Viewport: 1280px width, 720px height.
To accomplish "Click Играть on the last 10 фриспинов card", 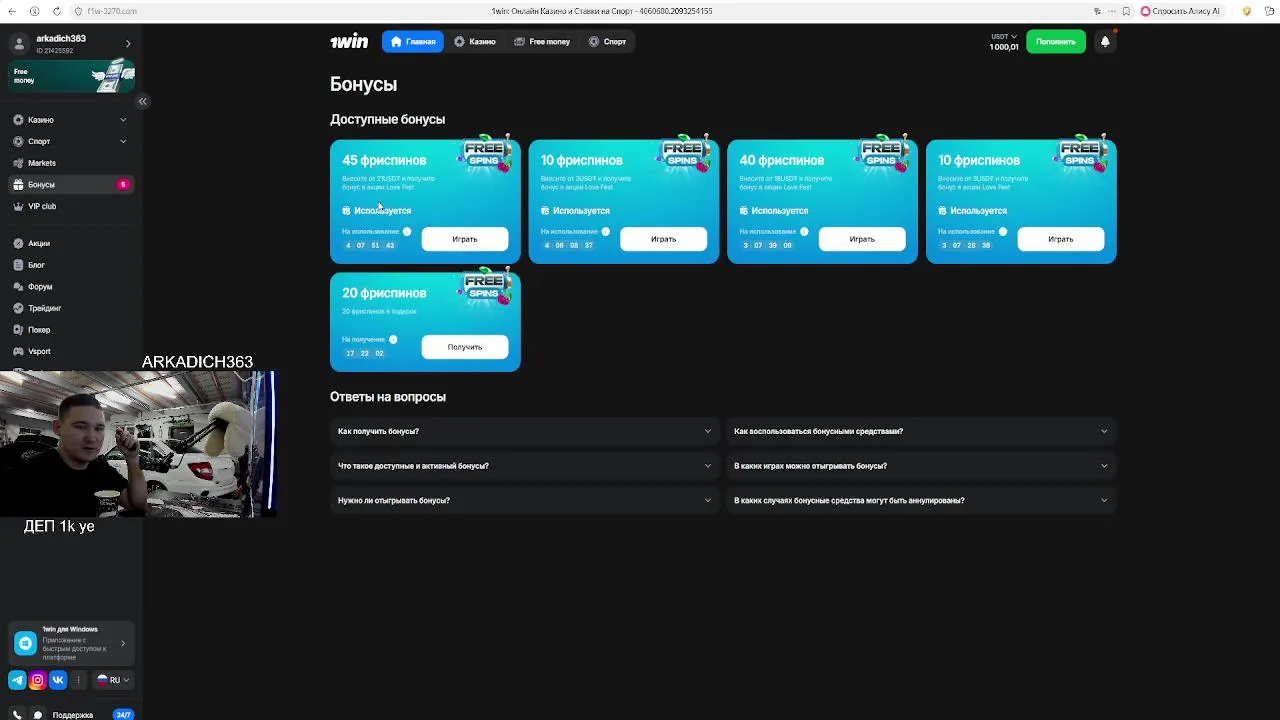I will pyautogui.click(x=1060, y=239).
